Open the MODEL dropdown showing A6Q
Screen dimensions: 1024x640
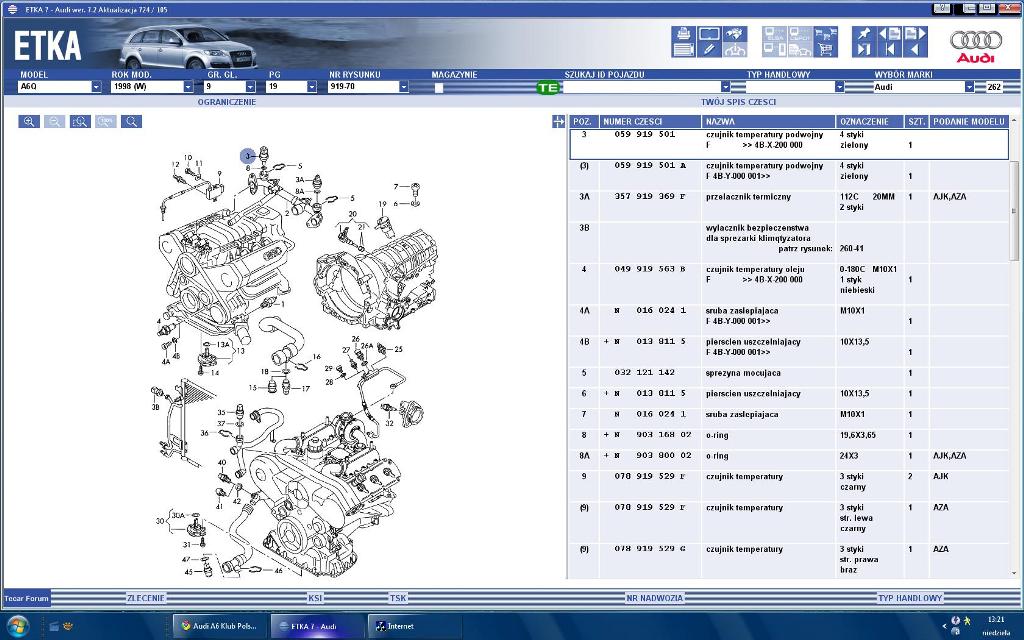tap(96, 87)
